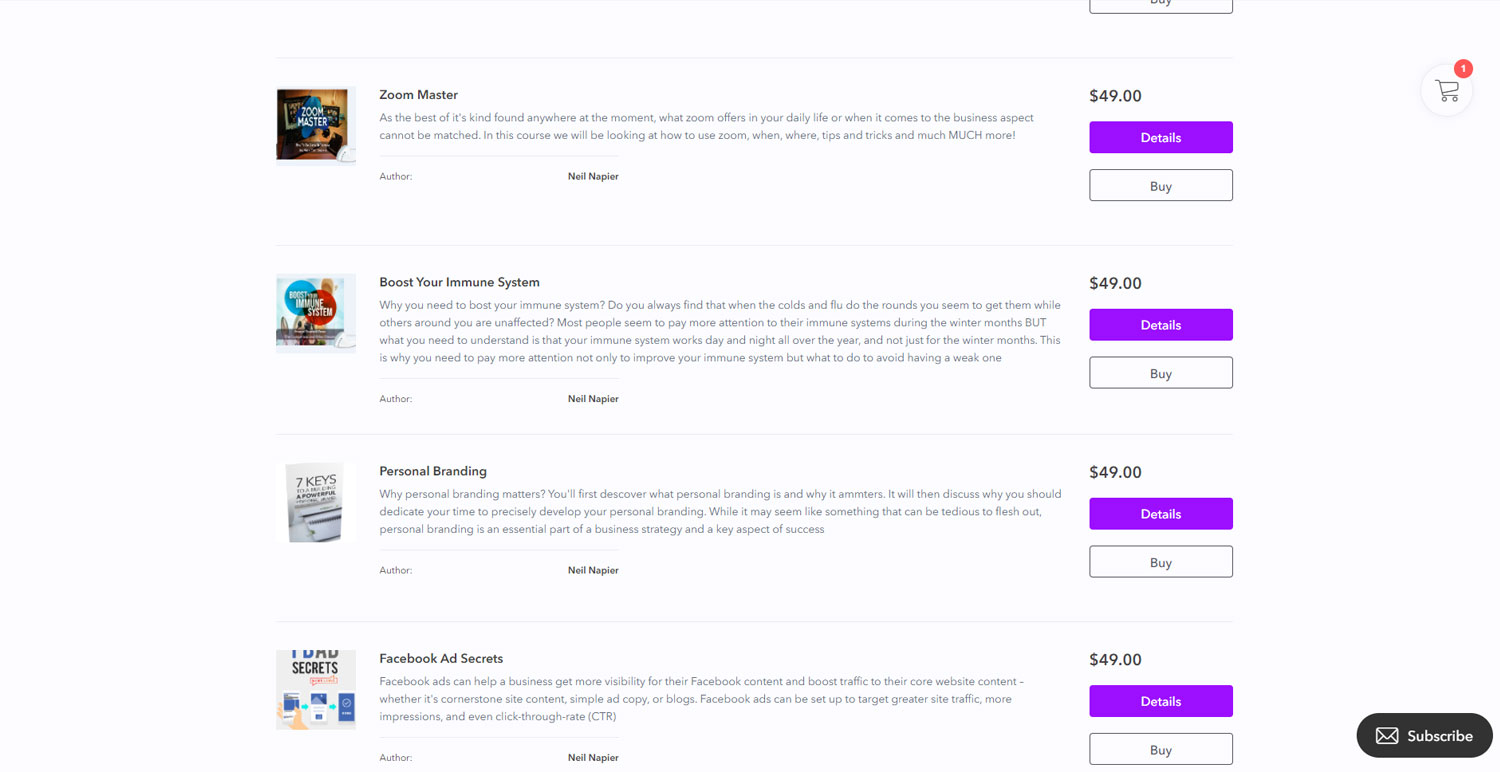Screen dimensions: 1500x772
Task: Open Personal Branding book thumbnail
Action: [316, 502]
